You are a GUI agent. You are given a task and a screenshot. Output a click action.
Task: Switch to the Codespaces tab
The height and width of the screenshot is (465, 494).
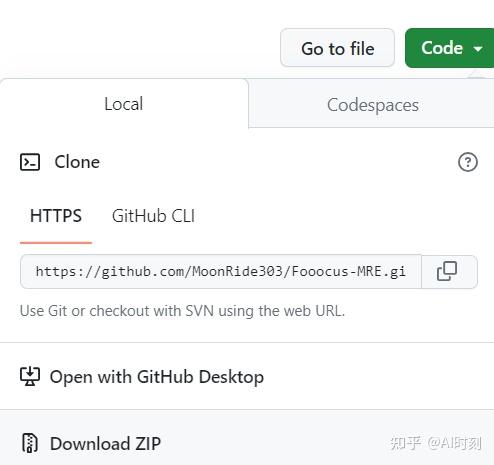372,105
